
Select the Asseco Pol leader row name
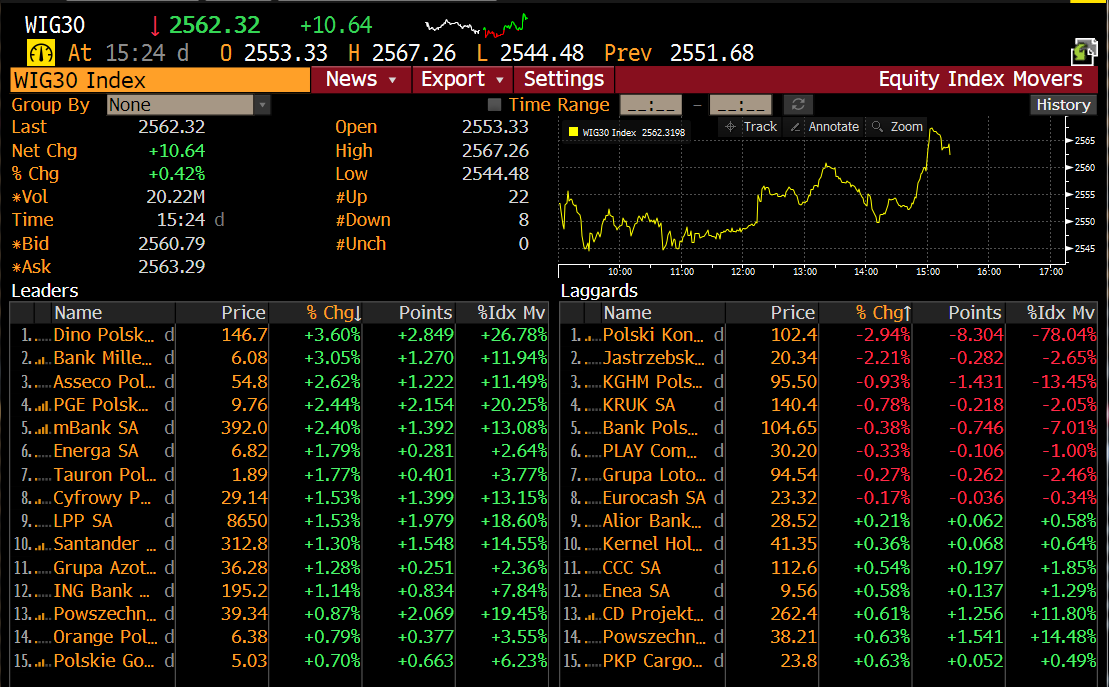tap(104, 382)
